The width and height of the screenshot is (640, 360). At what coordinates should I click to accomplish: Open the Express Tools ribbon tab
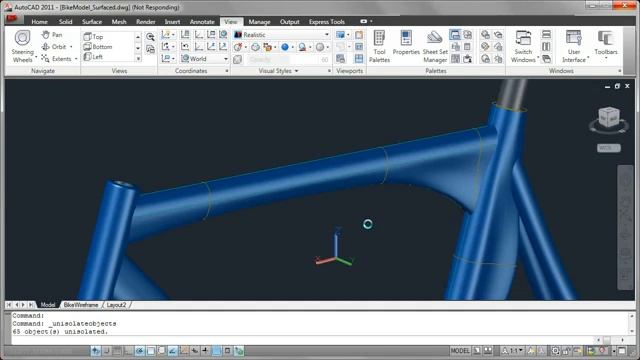click(x=327, y=22)
